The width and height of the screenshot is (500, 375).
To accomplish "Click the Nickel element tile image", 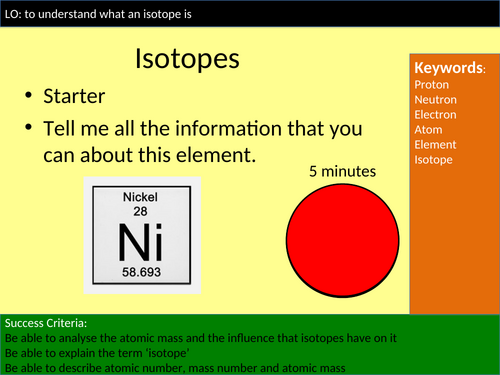I will point(142,235).
